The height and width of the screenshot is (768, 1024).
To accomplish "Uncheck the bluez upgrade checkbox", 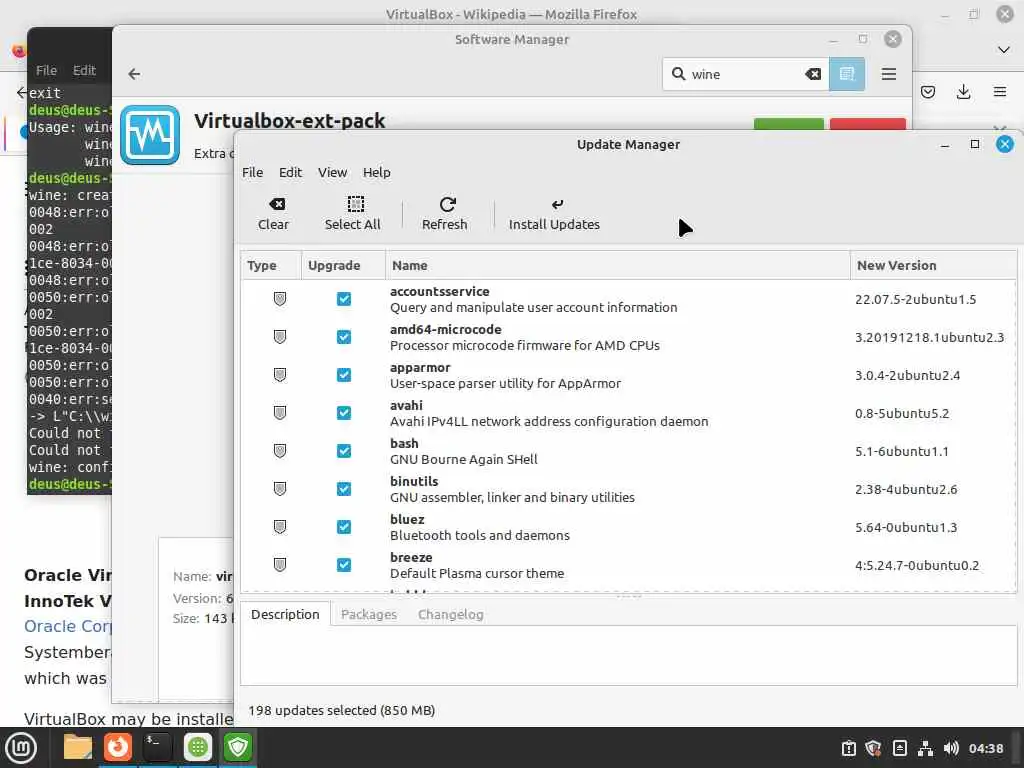I will coord(344,527).
